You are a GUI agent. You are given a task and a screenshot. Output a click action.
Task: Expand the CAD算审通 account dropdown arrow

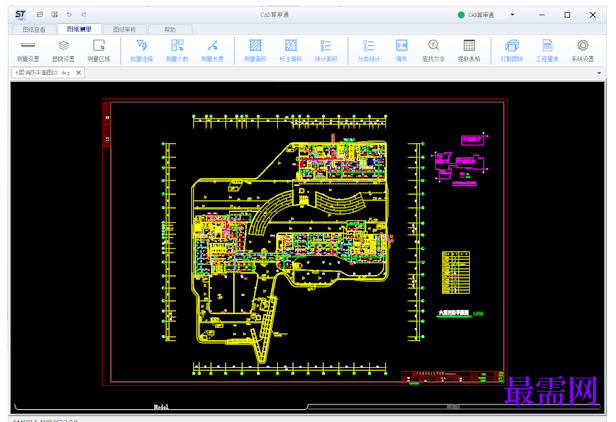point(512,15)
